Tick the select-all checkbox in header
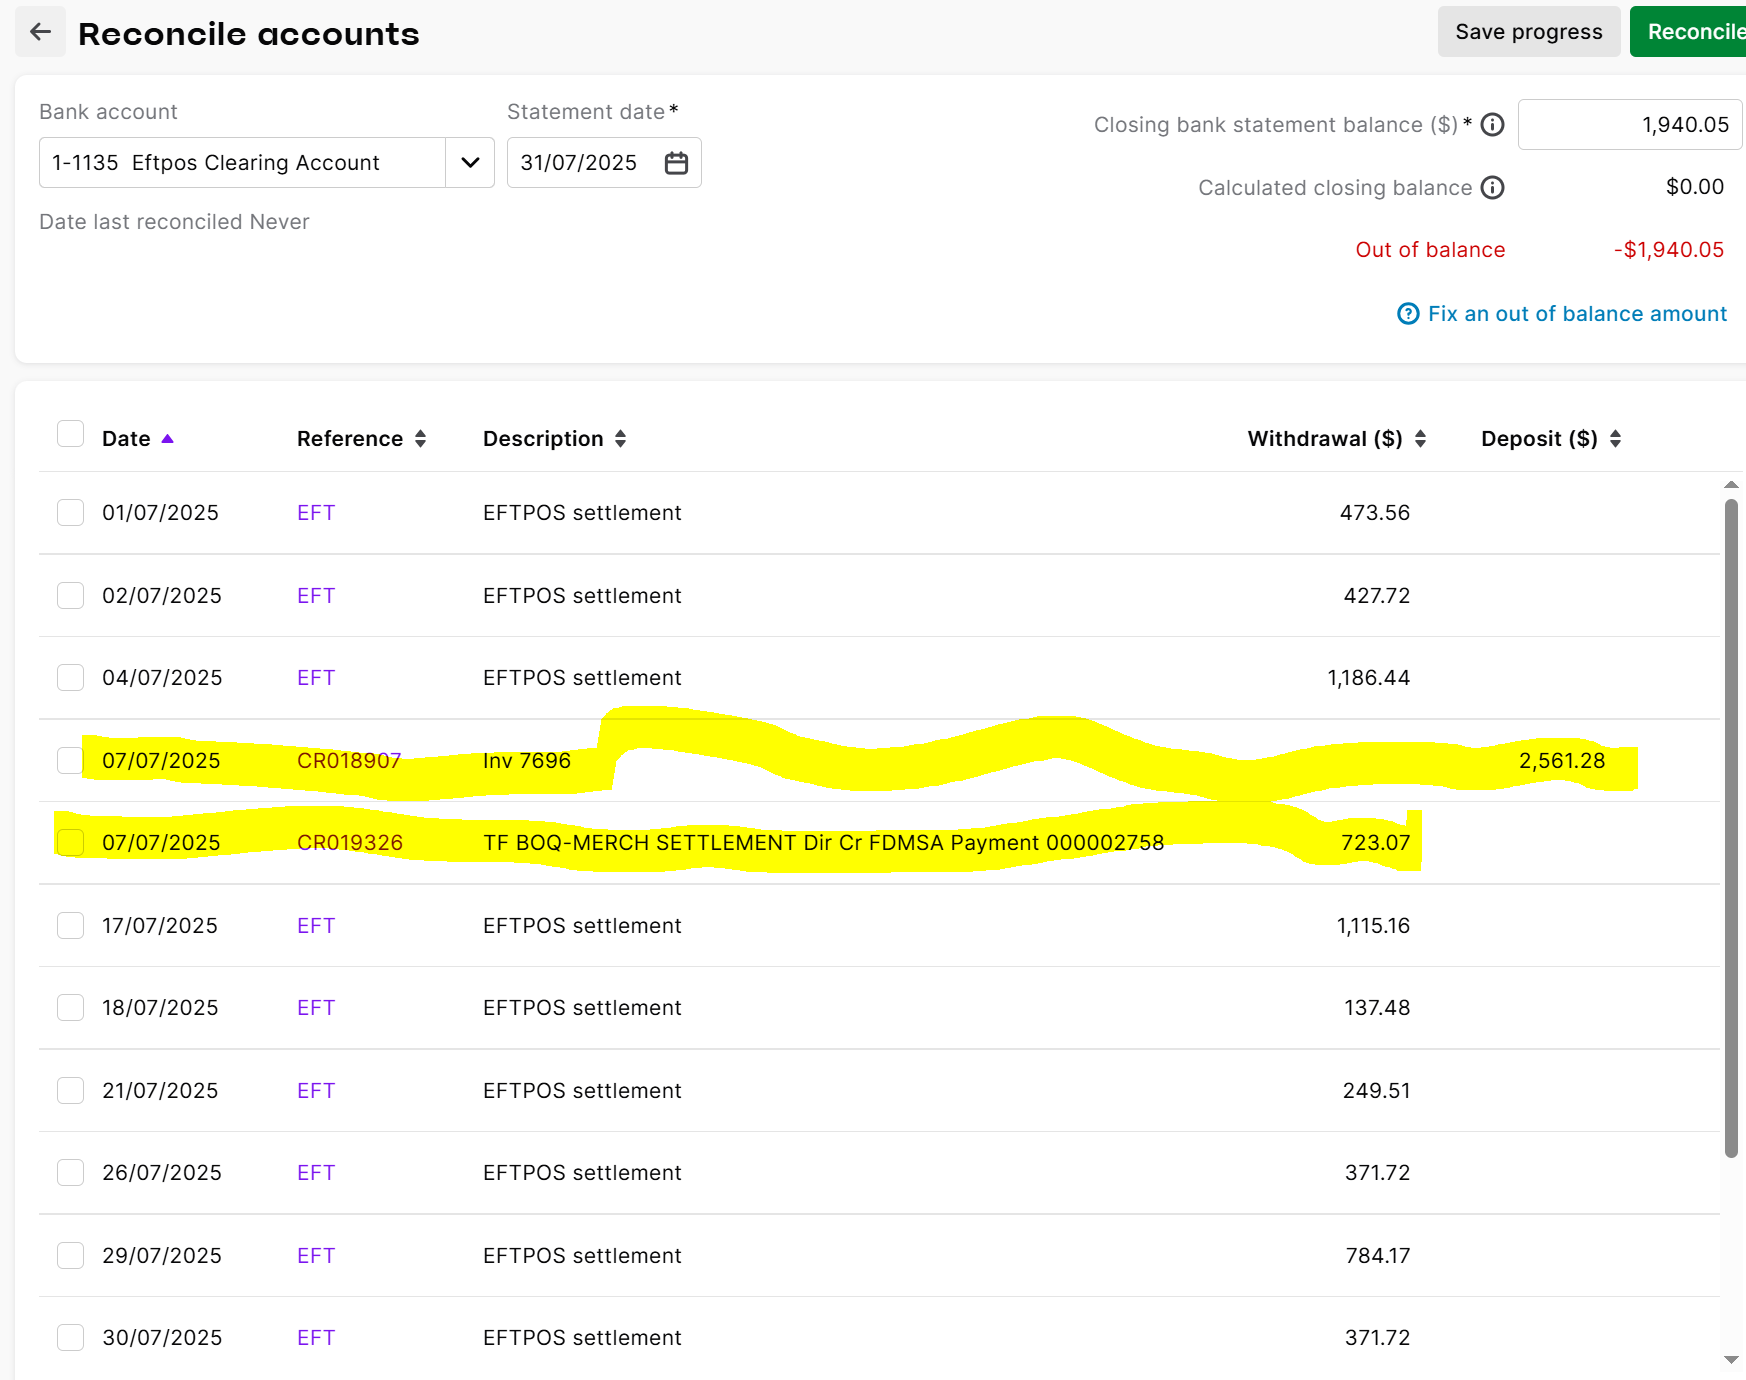This screenshot has width=1746, height=1380. point(70,434)
